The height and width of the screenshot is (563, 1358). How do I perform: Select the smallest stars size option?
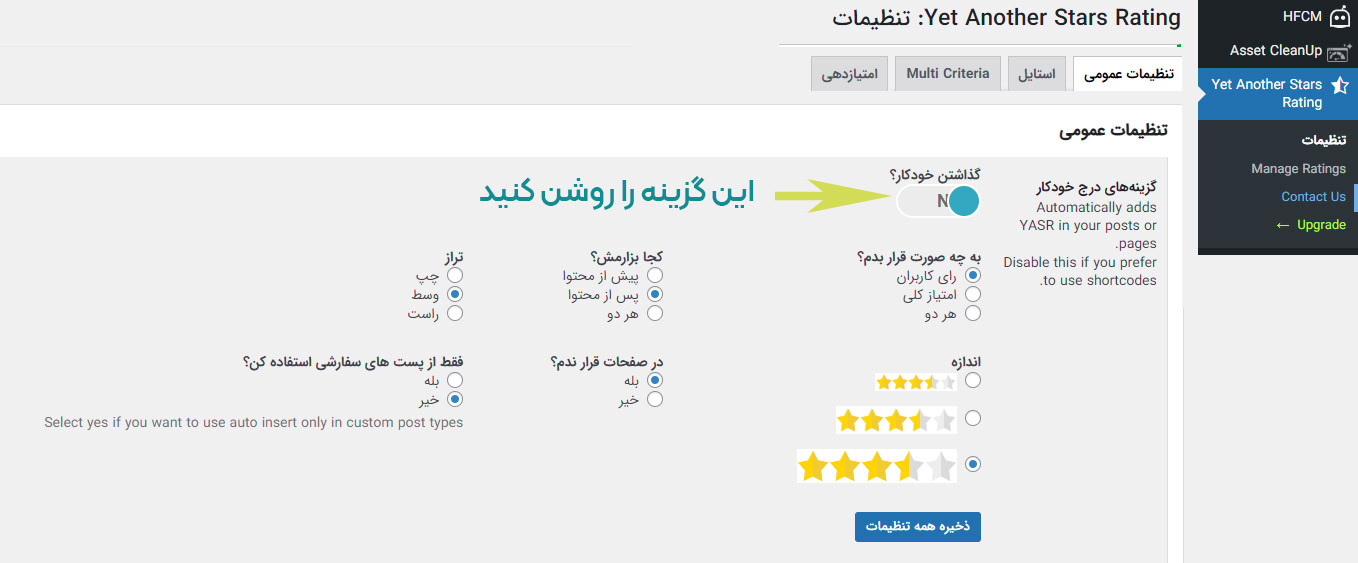pyautogui.click(x=973, y=381)
